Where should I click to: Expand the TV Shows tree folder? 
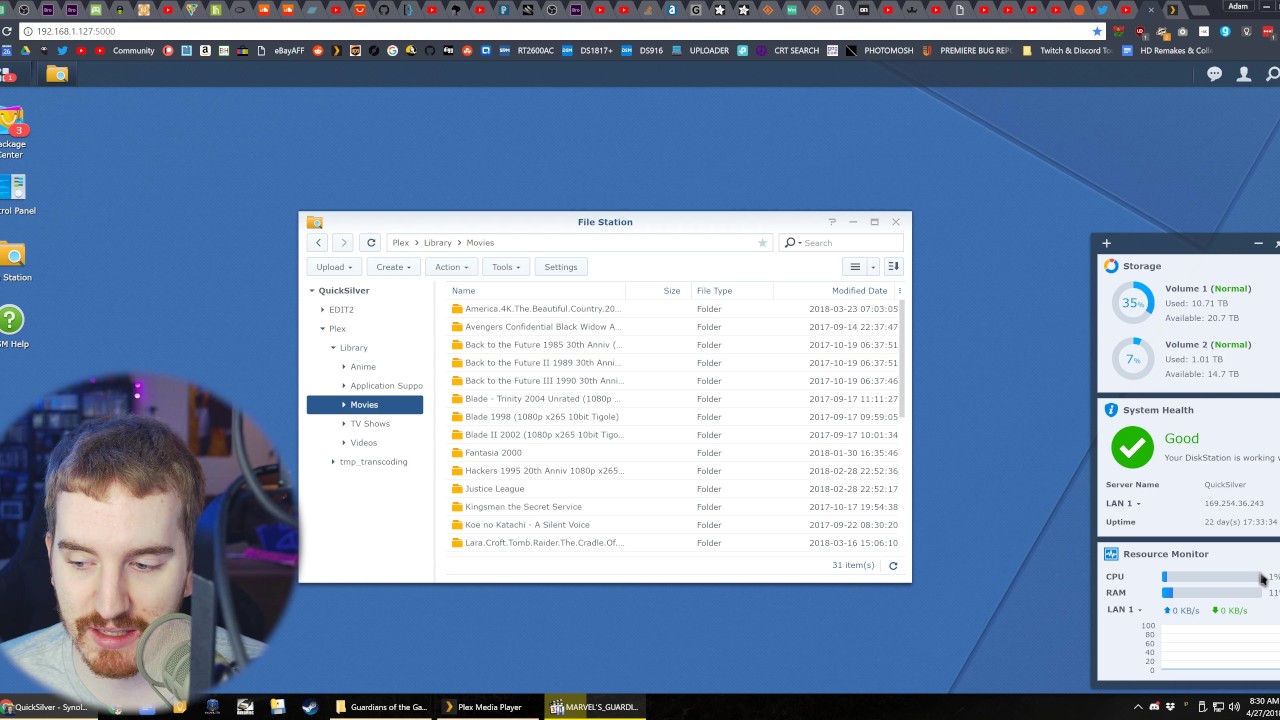coord(344,424)
